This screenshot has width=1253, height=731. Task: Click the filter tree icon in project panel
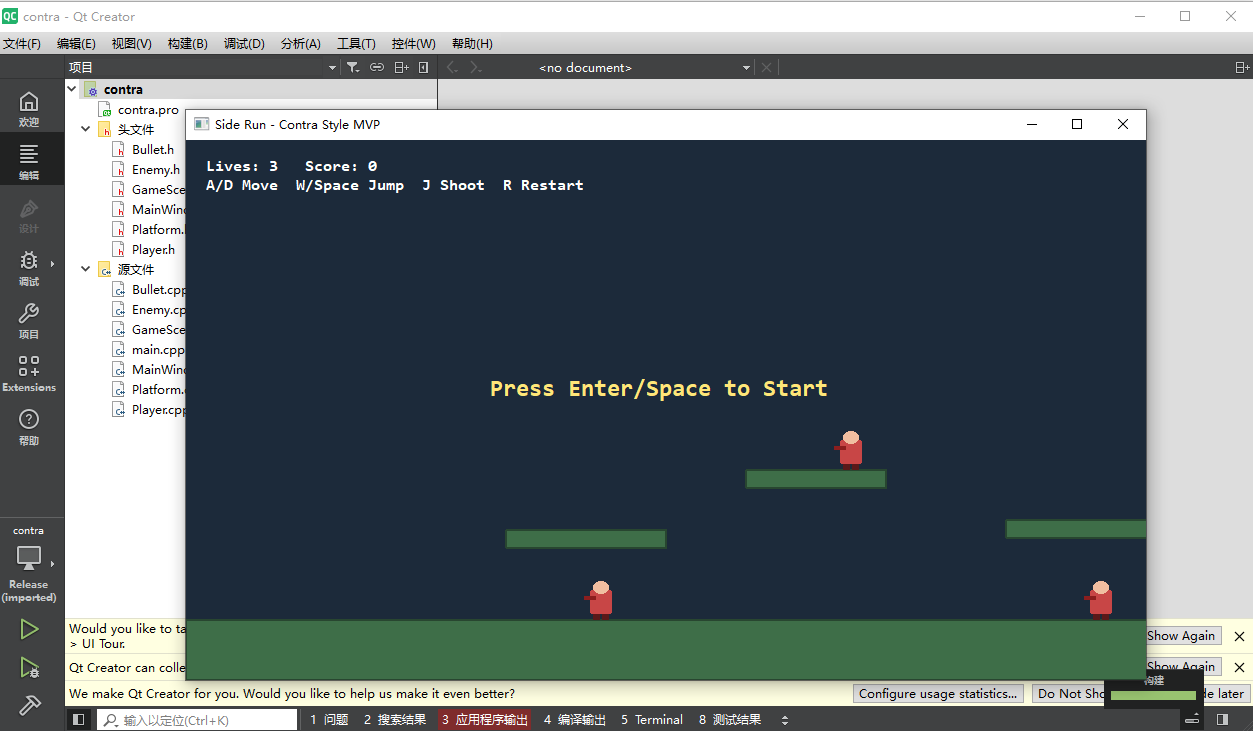[x=353, y=67]
